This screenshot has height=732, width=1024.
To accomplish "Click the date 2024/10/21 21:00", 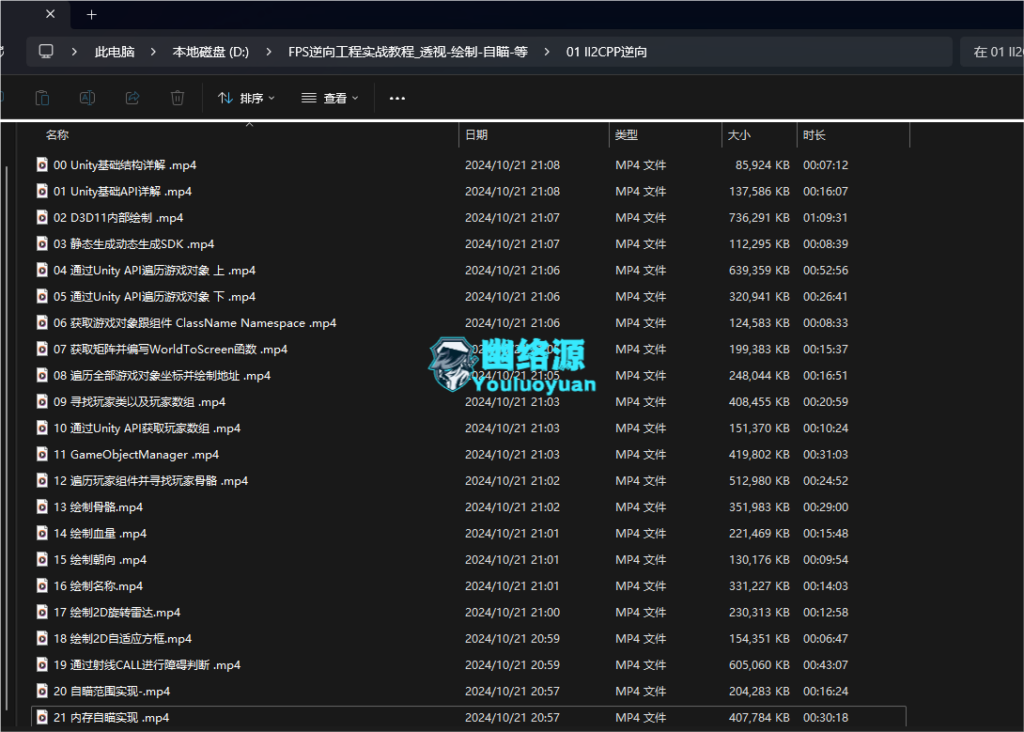I will point(512,612).
